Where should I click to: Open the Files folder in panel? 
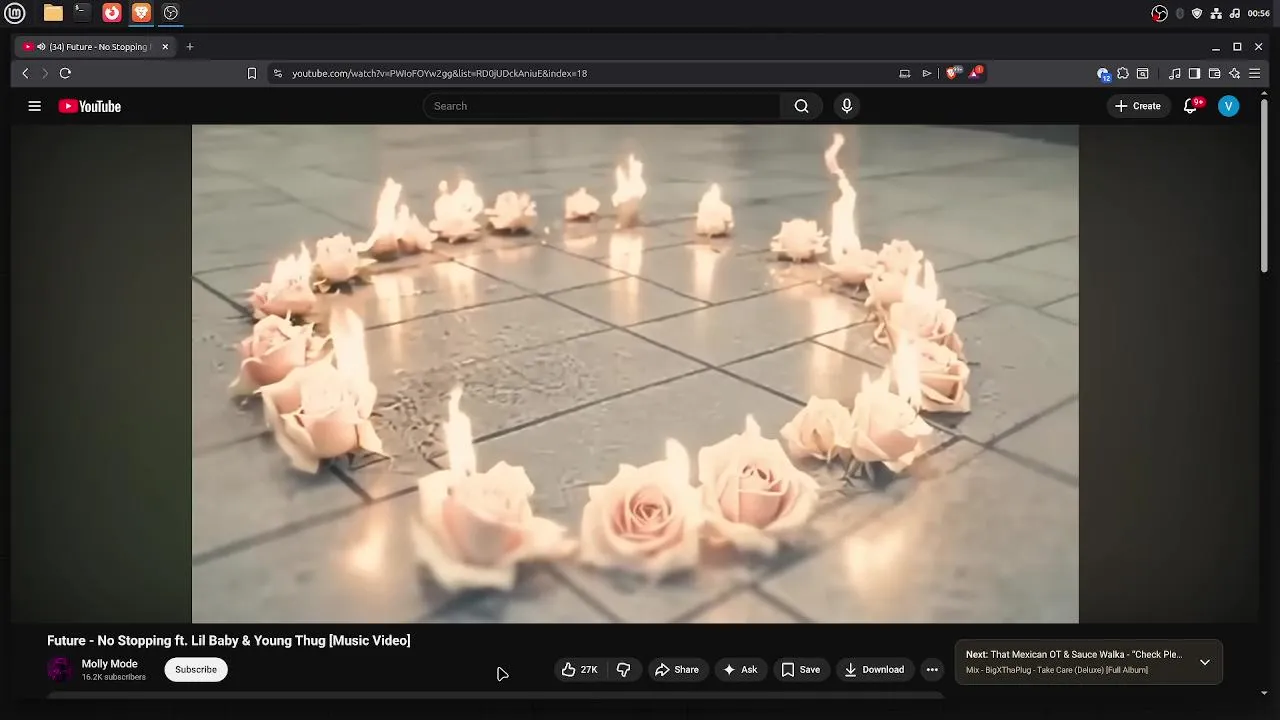(x=53, y=13)
